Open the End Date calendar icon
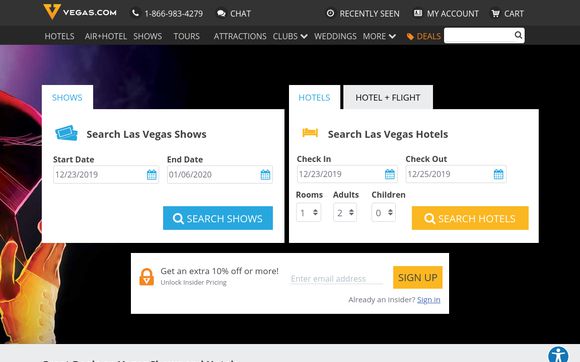 pyautogui.click(x=265, y=175)
